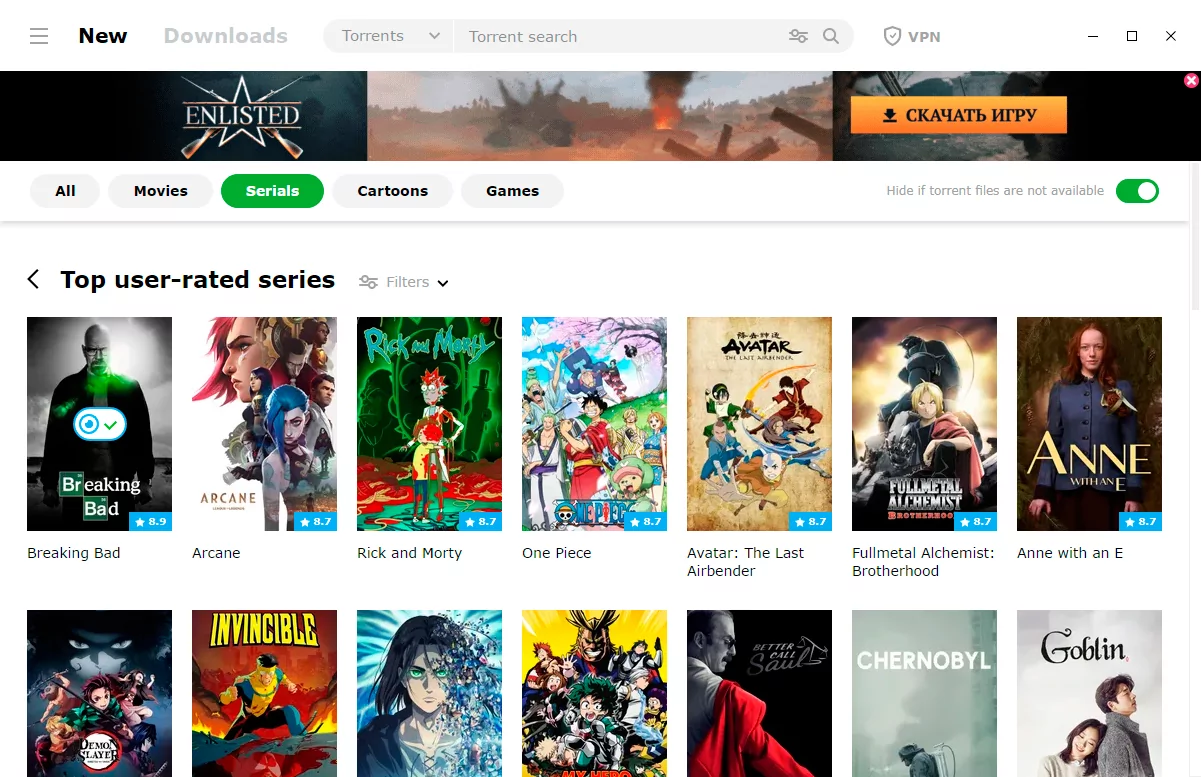The image size is (1201, 777).
Task: Go back using the left arrow
Action: 34,280
